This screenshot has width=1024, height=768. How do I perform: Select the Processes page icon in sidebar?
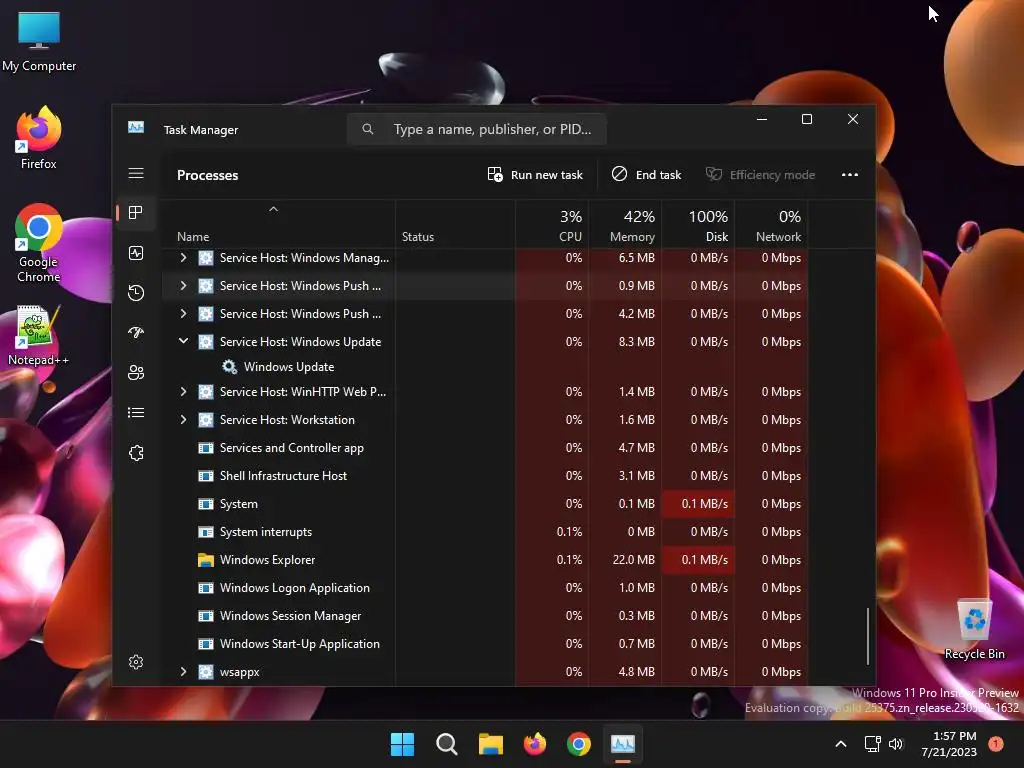click(x=136, y=213)
